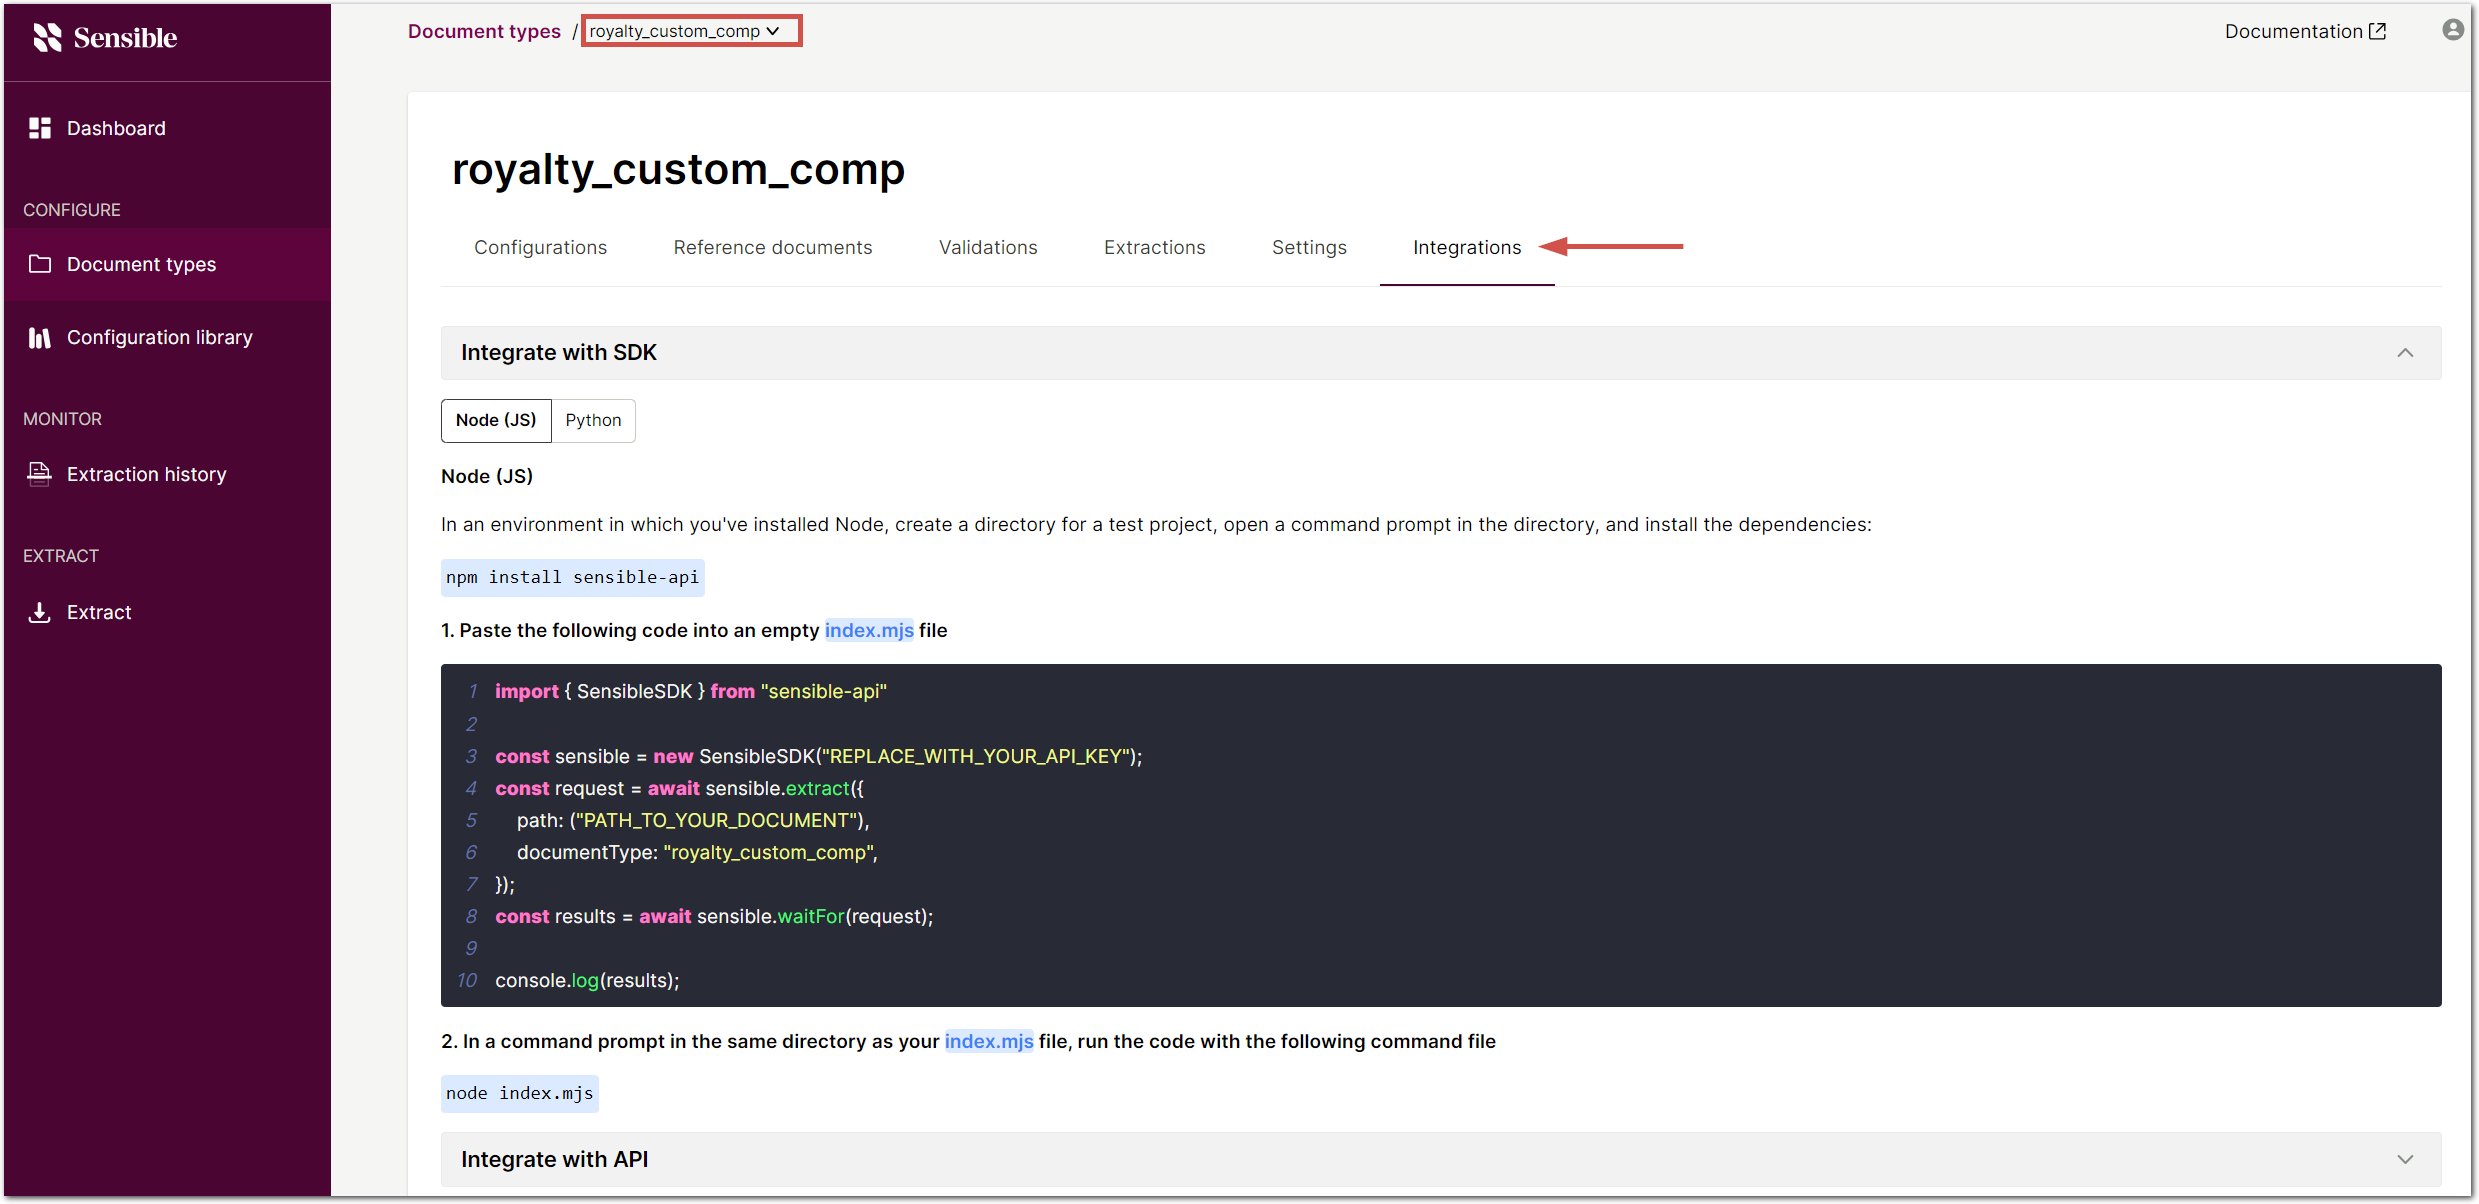Select the Settings tab
This screenshot has height=1204, width=2479.
pyautogui.click(x=1309, y=247)
